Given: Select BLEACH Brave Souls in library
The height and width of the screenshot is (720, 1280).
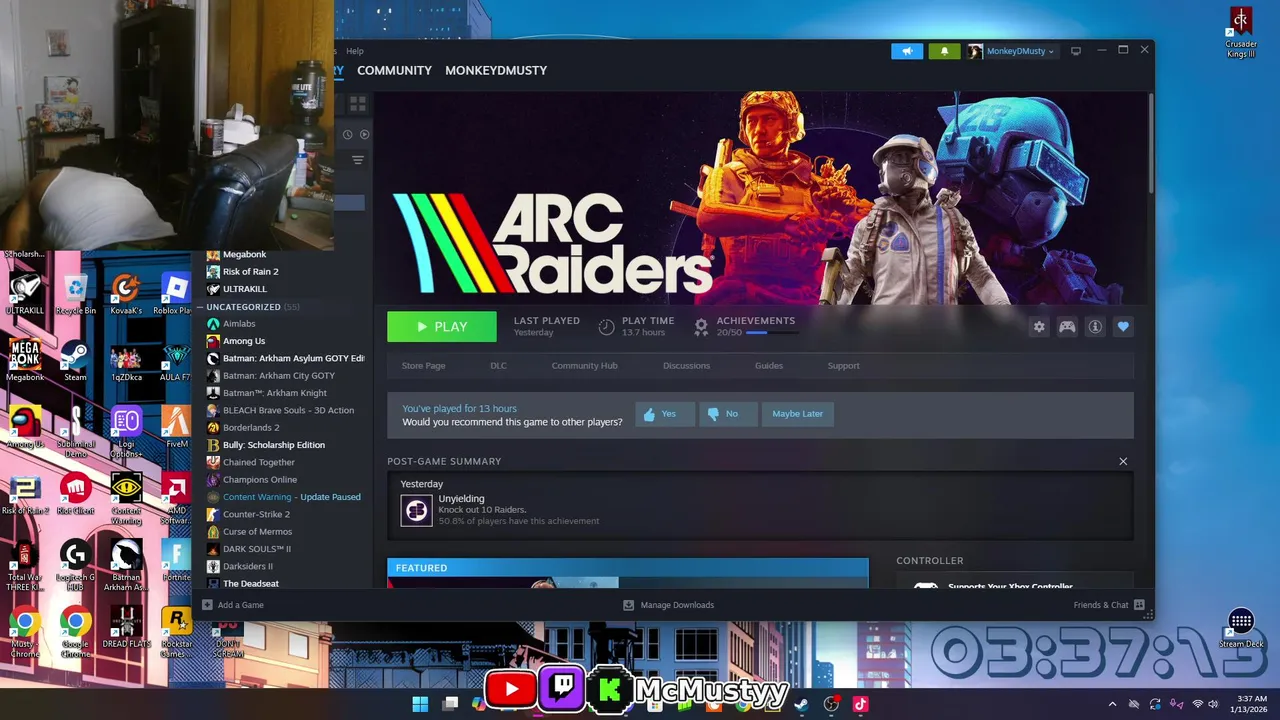Looking at the screenshot, I should (287, 410).
